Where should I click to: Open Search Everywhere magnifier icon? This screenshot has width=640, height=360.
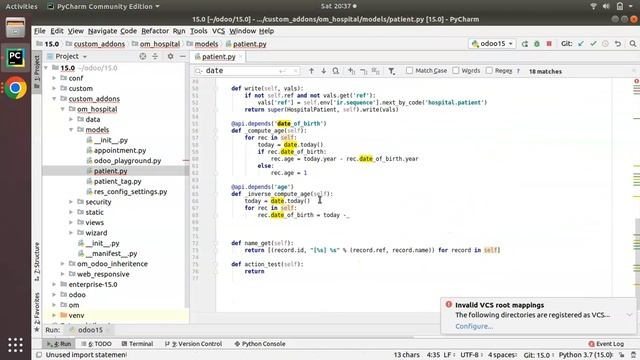pos(633,44)
